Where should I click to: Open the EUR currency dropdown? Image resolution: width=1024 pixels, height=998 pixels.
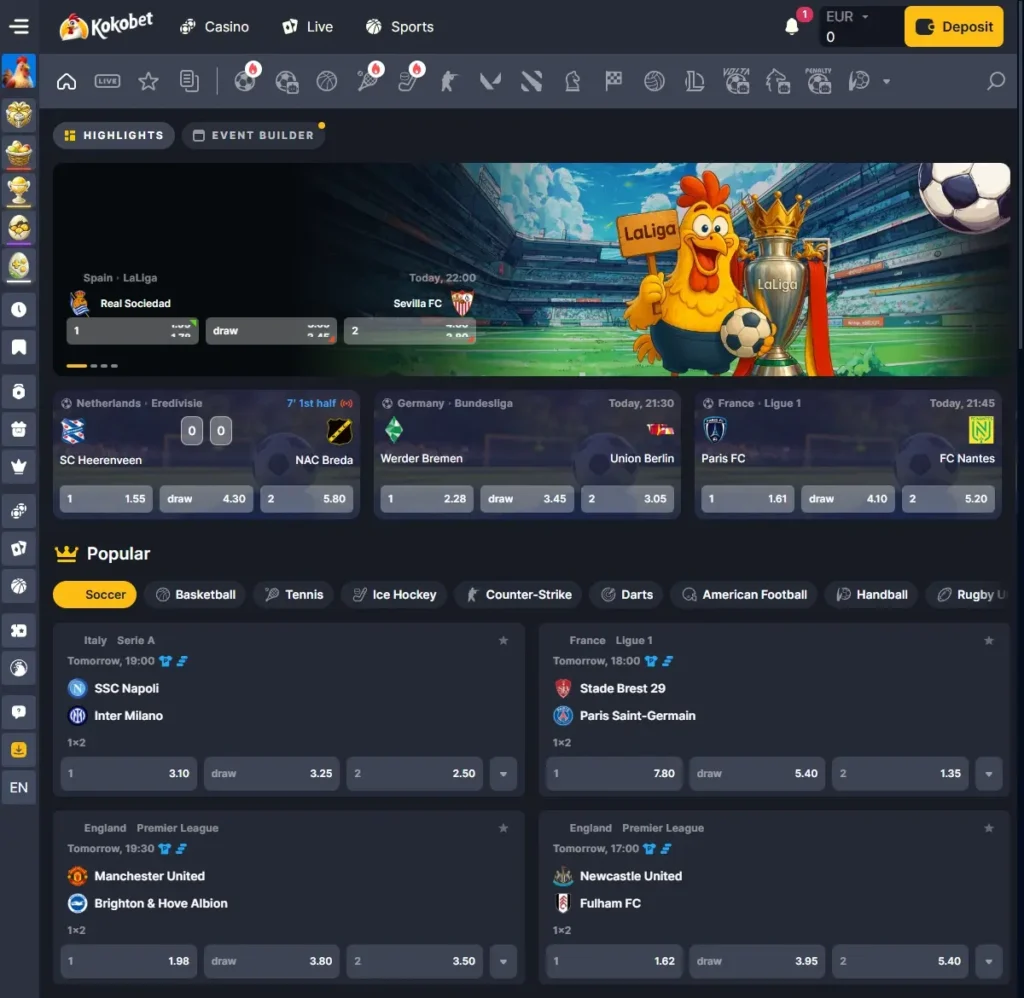point(848,16)
